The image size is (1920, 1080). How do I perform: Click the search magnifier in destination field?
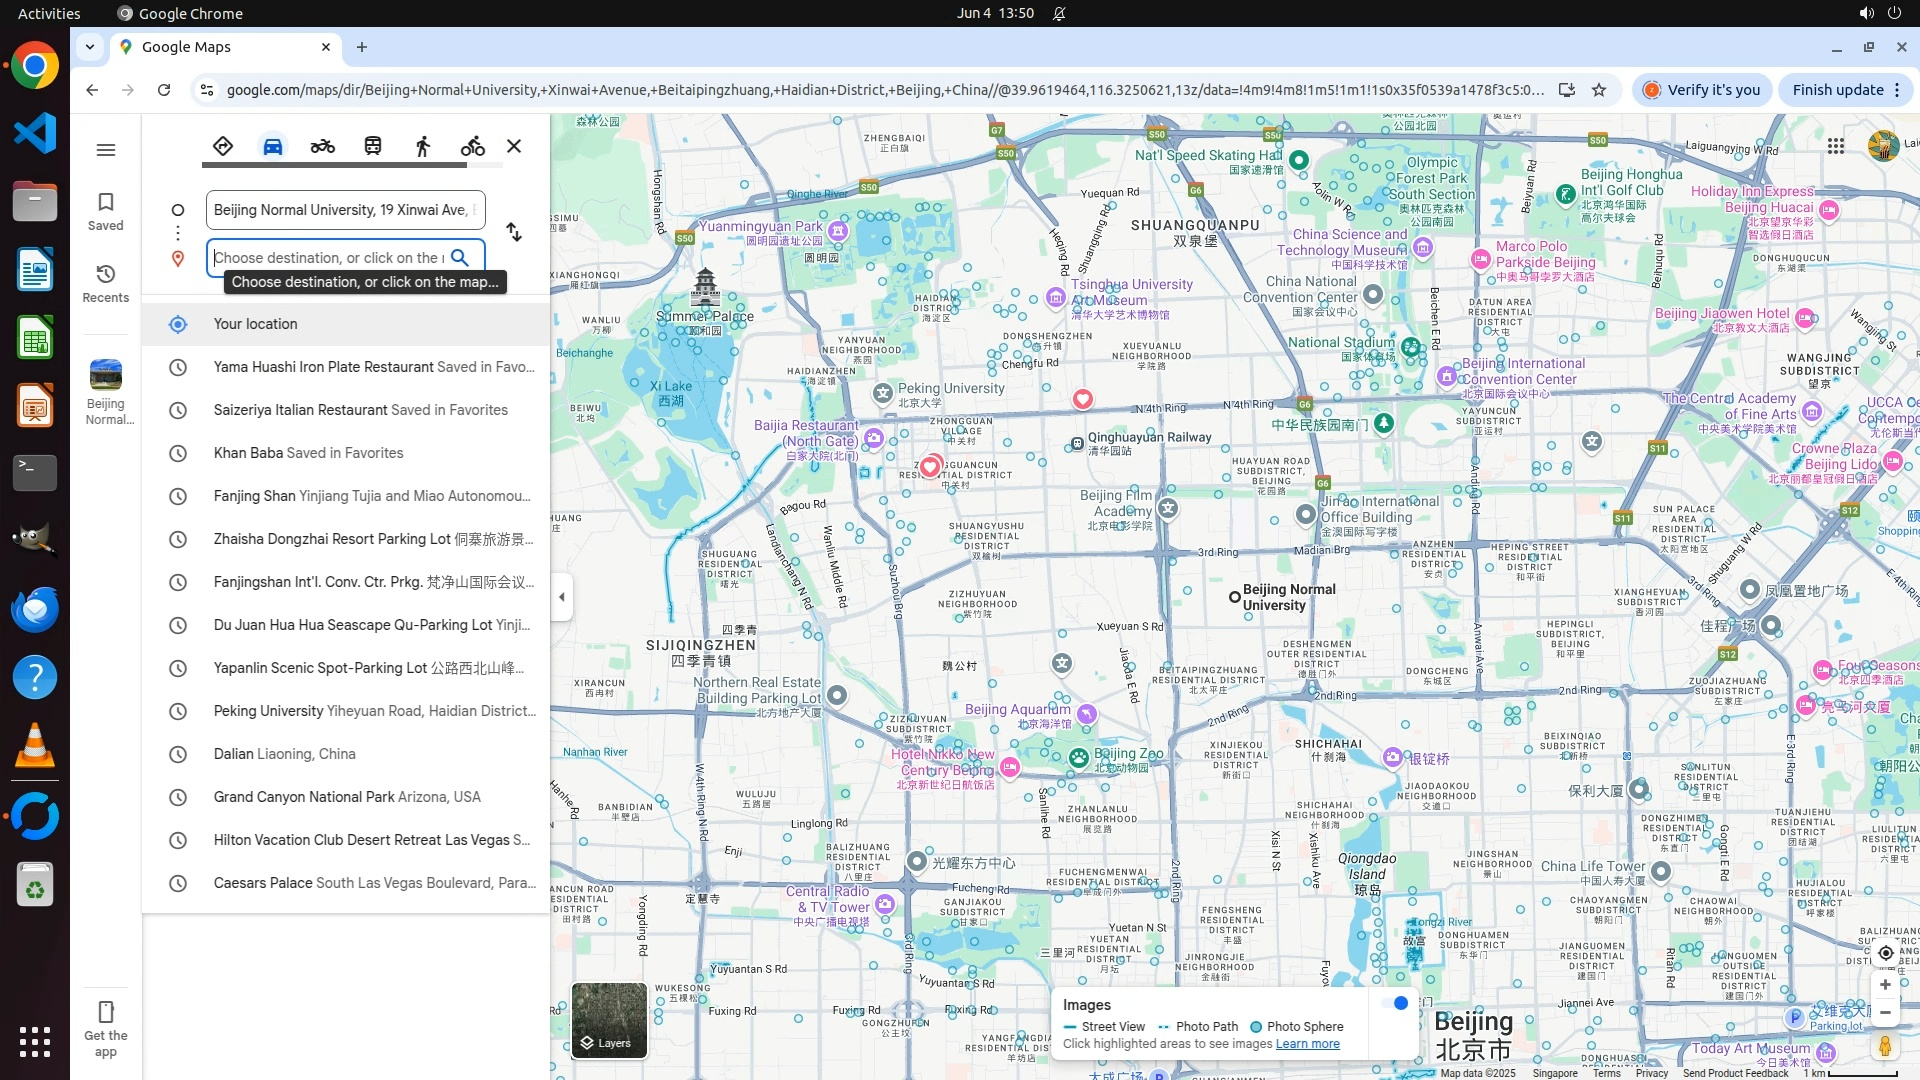460,258
